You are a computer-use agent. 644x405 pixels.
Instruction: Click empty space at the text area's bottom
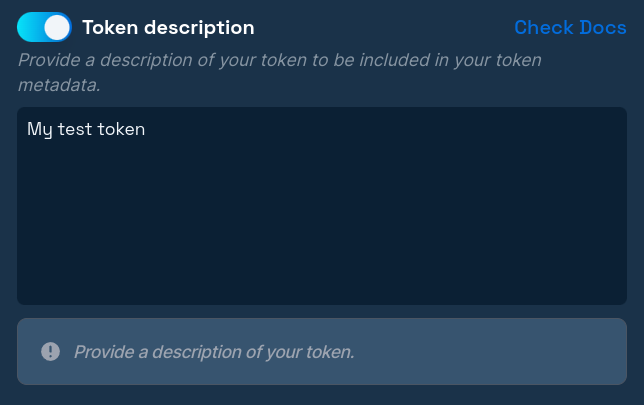point(322,285)
